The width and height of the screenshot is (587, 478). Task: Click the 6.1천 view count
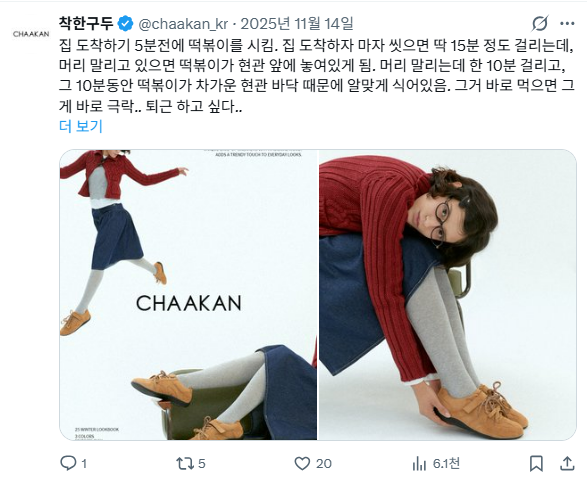(x=446, y=464)
